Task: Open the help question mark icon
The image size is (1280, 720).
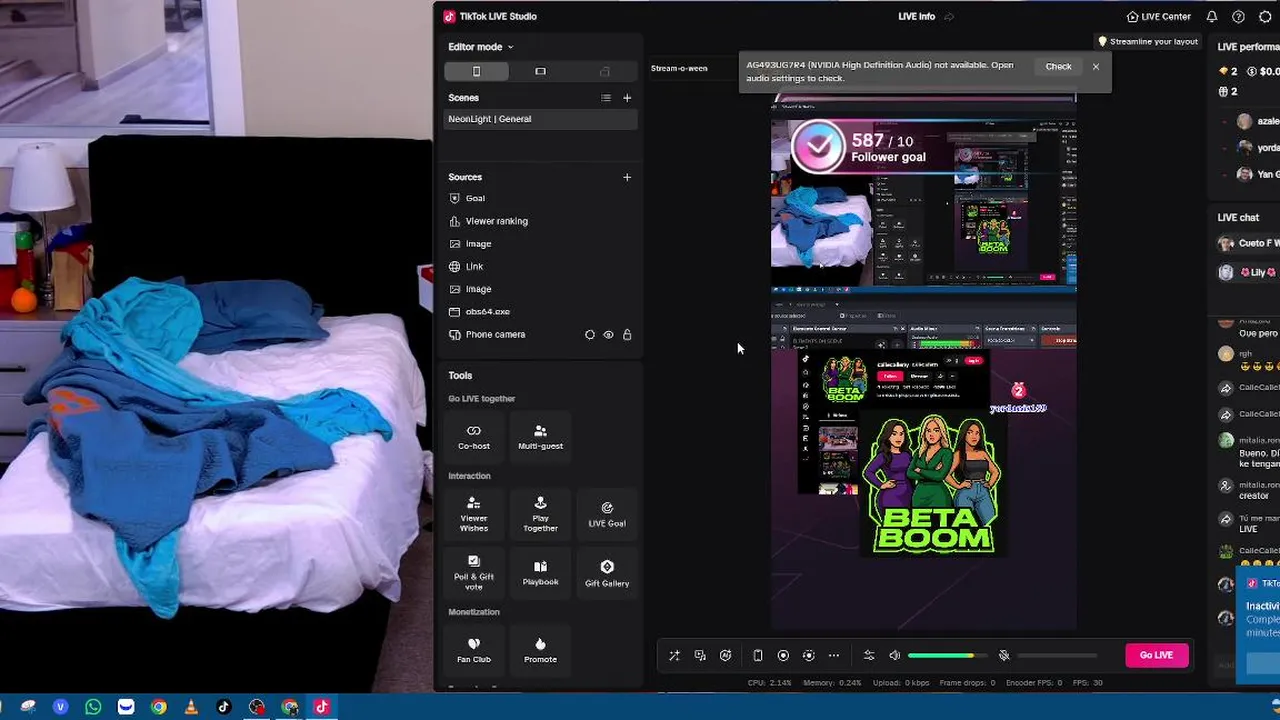Action: click(1238, 17)
